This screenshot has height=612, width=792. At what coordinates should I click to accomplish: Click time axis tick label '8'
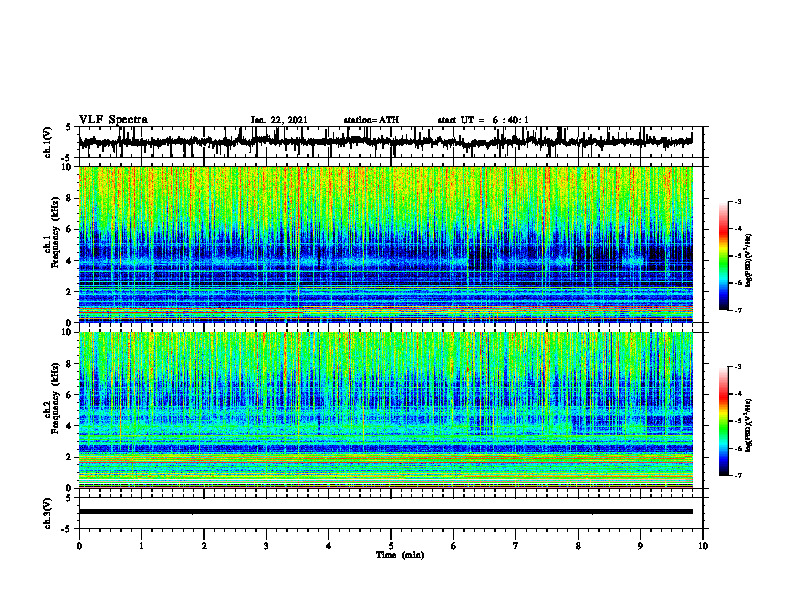point(578,546)
